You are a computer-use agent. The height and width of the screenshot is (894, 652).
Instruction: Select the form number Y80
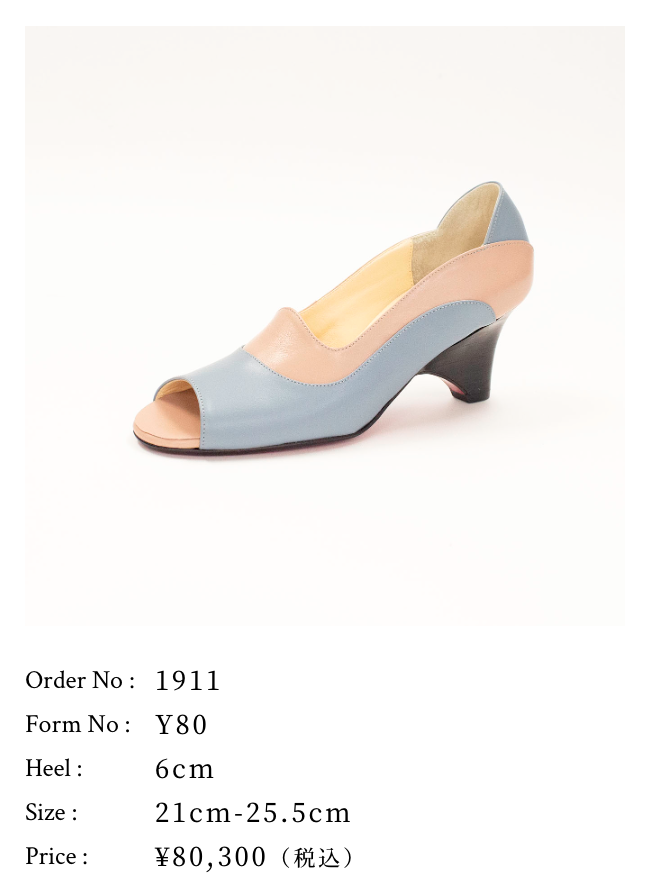click(181, 725)
